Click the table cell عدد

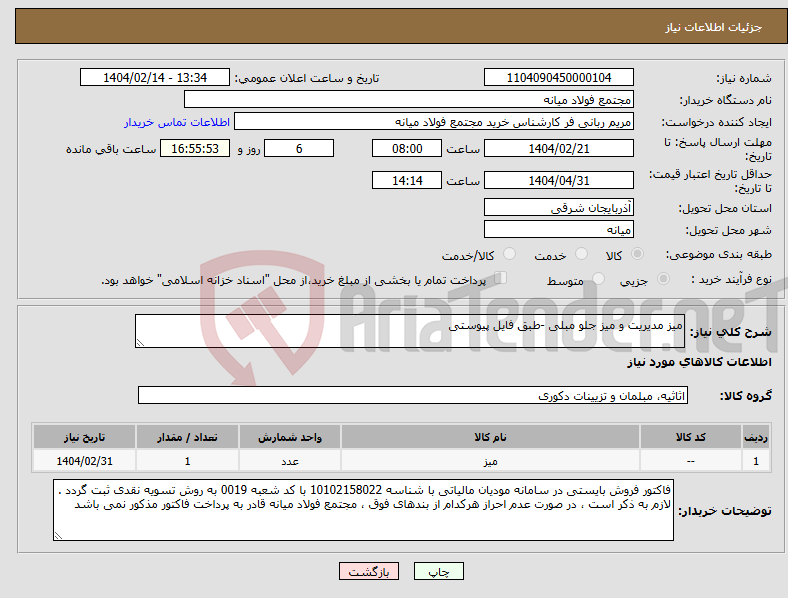coord(289,461)
